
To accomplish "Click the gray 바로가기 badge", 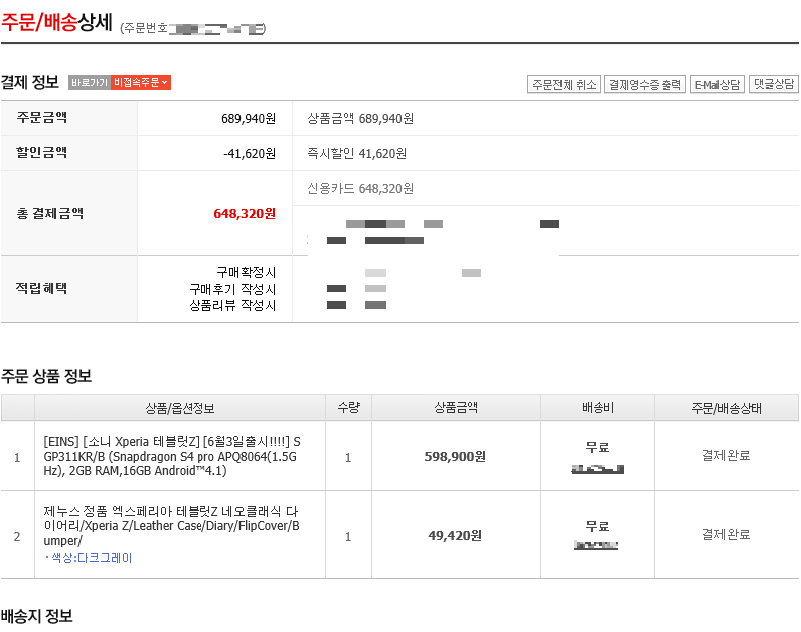I will (x=89, y=83).
